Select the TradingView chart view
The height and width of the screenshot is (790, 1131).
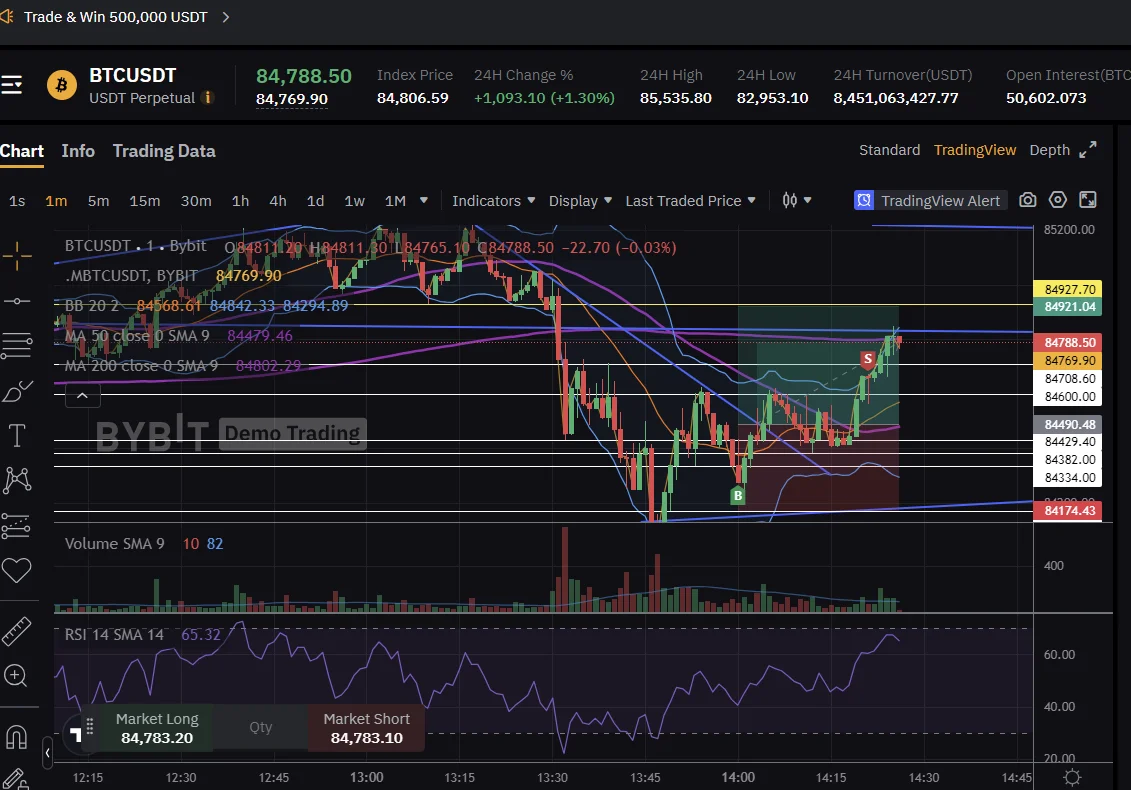974,149
